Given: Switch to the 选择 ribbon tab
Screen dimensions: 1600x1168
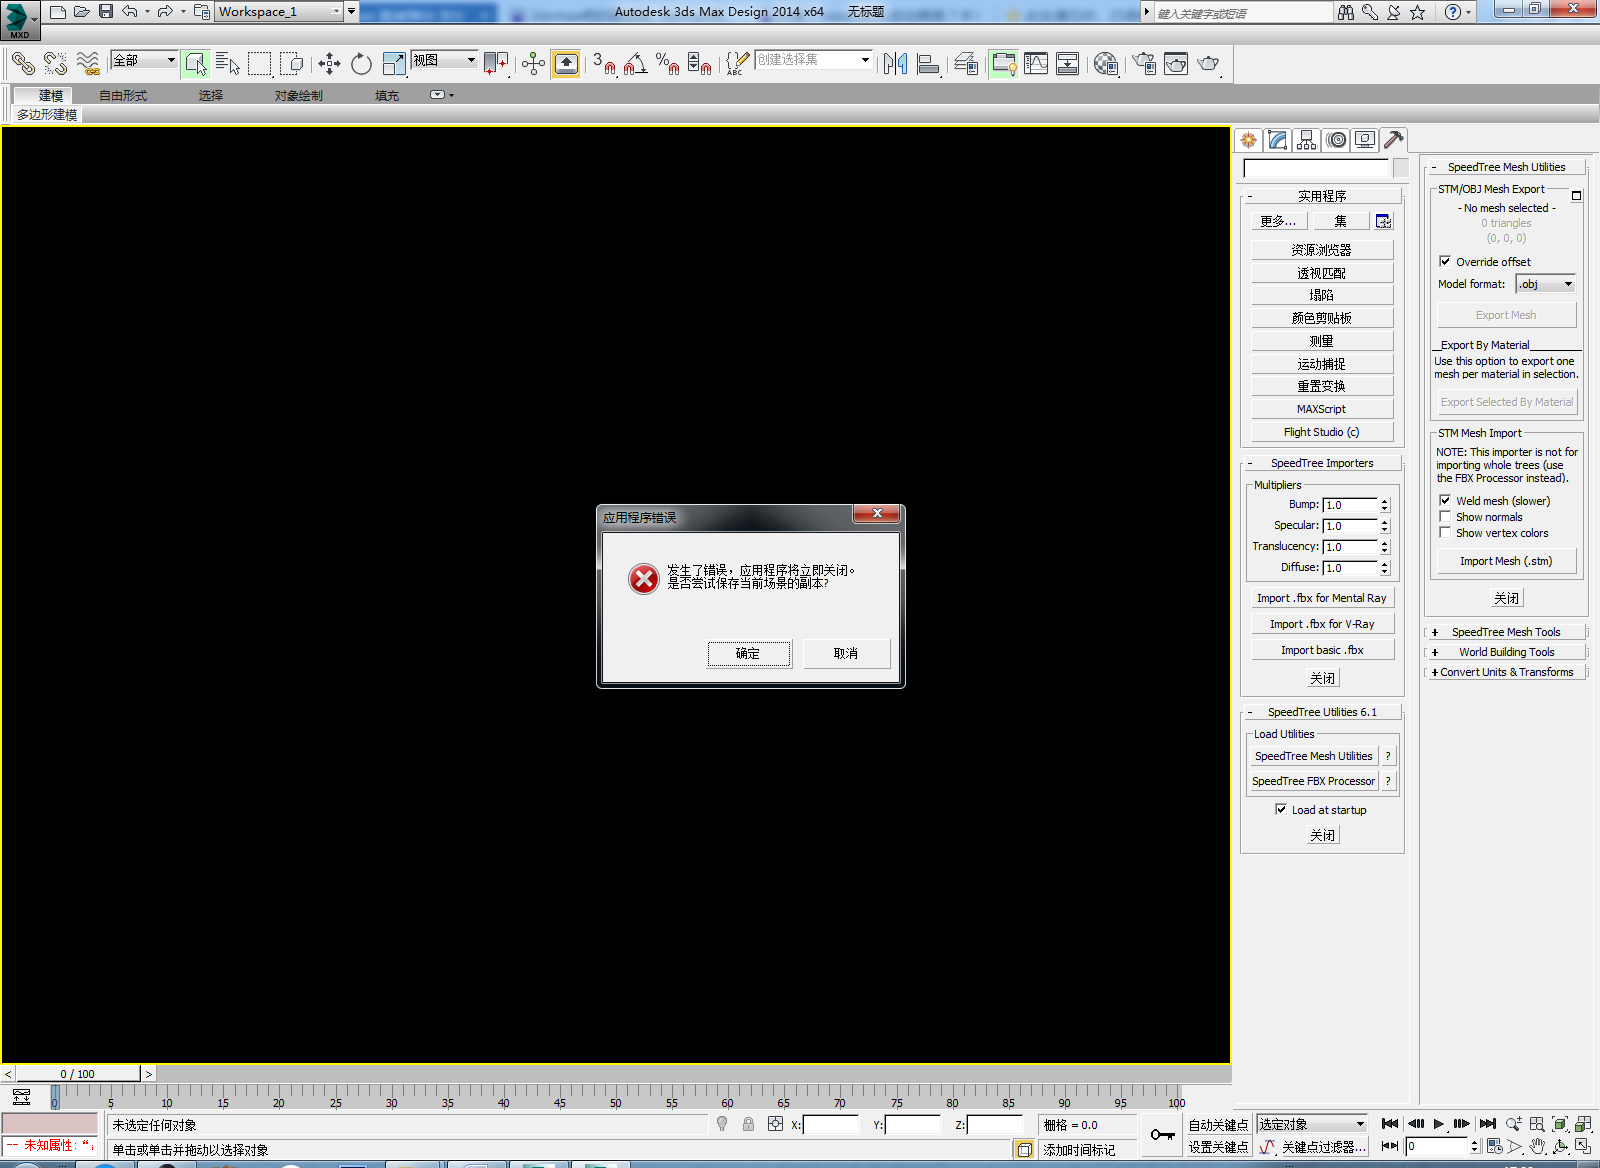Looking at the screenshot, I should coord(210,95).
